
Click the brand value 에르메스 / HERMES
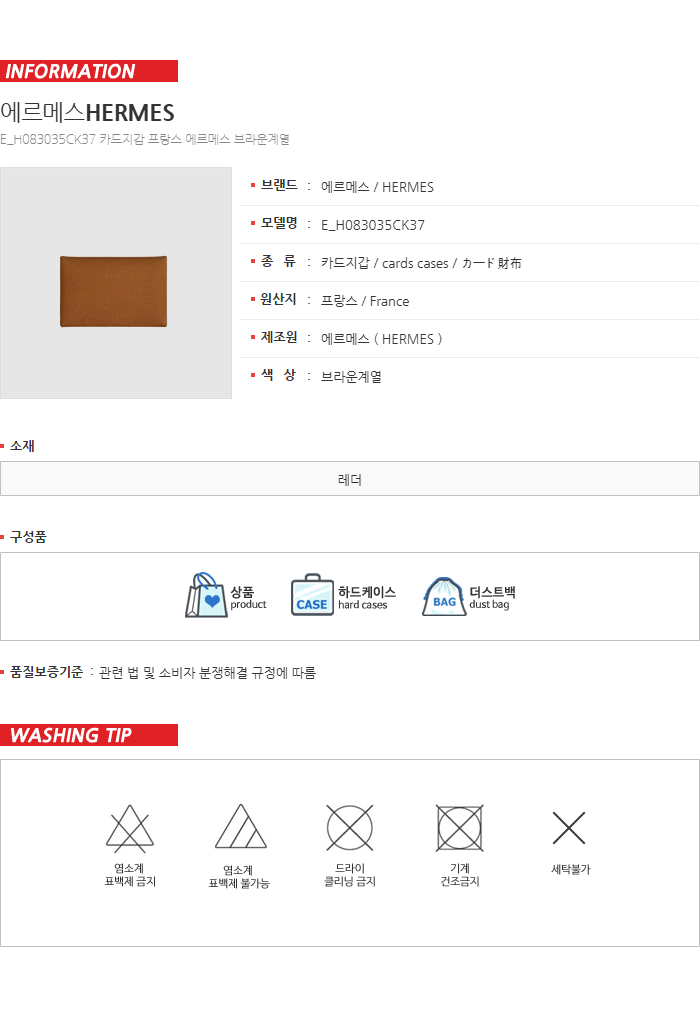coord(377,187)
